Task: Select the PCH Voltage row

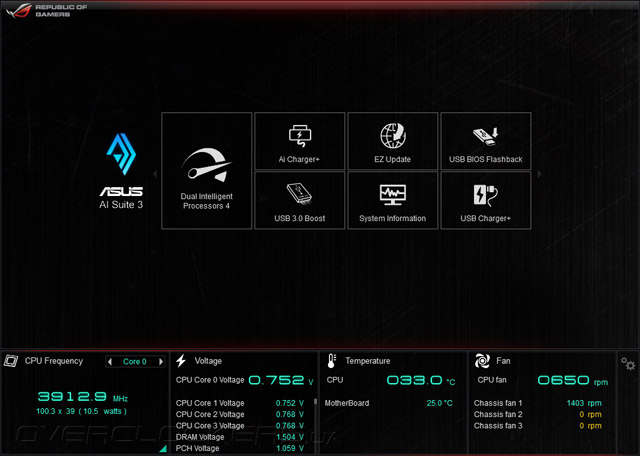Action: (240, 448)
